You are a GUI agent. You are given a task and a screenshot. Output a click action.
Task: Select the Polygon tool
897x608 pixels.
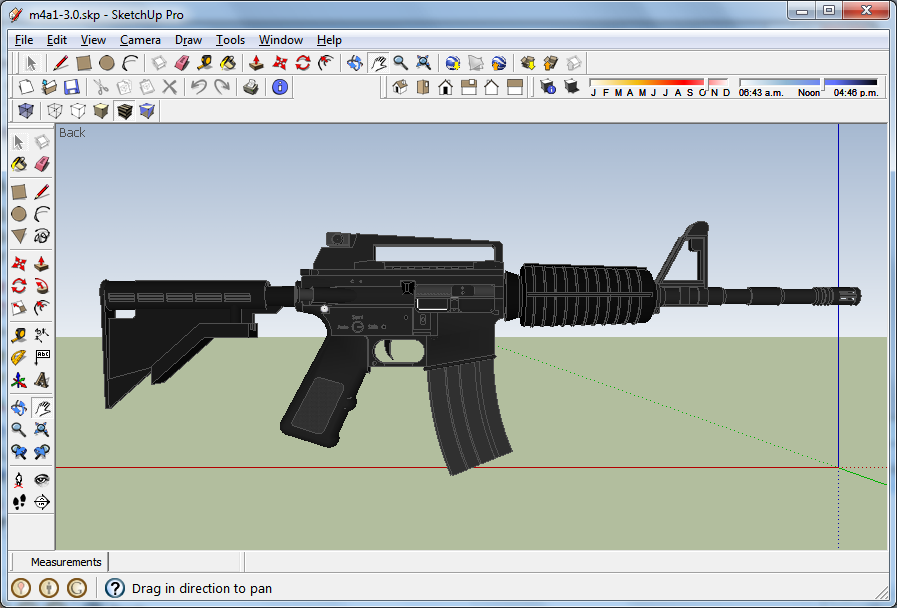tap(19, 236)
